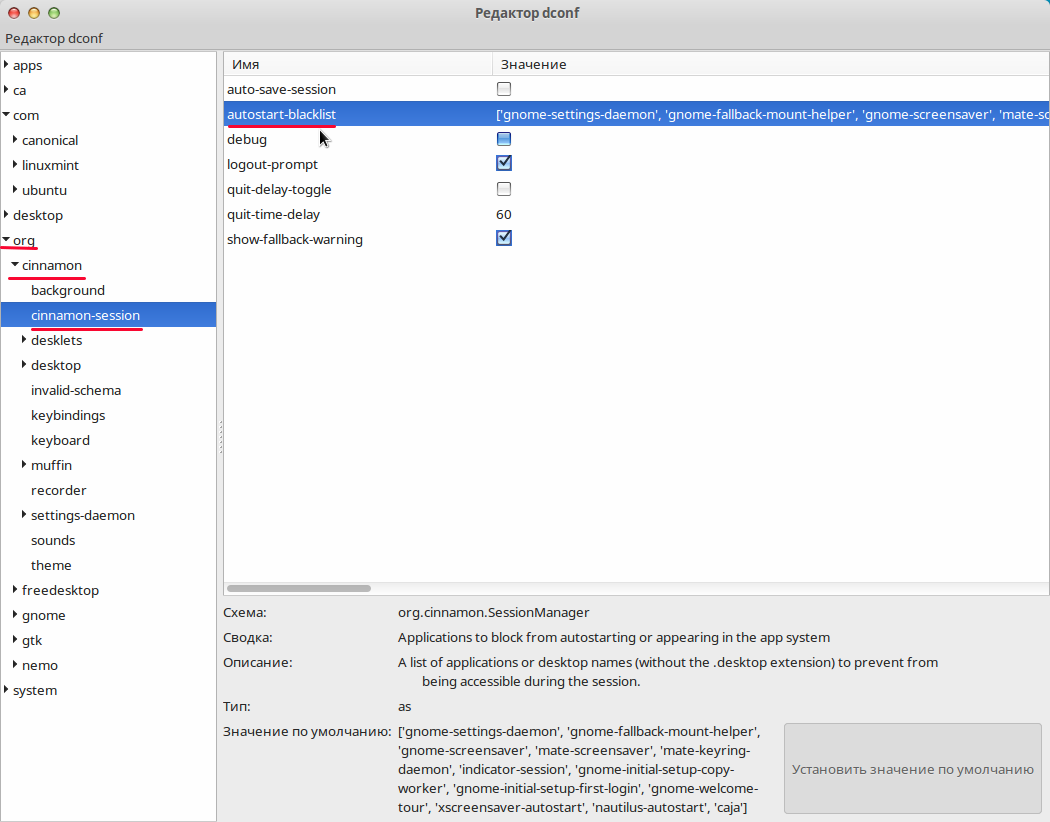Expand the nemo node arrow

tap(15, 665)
